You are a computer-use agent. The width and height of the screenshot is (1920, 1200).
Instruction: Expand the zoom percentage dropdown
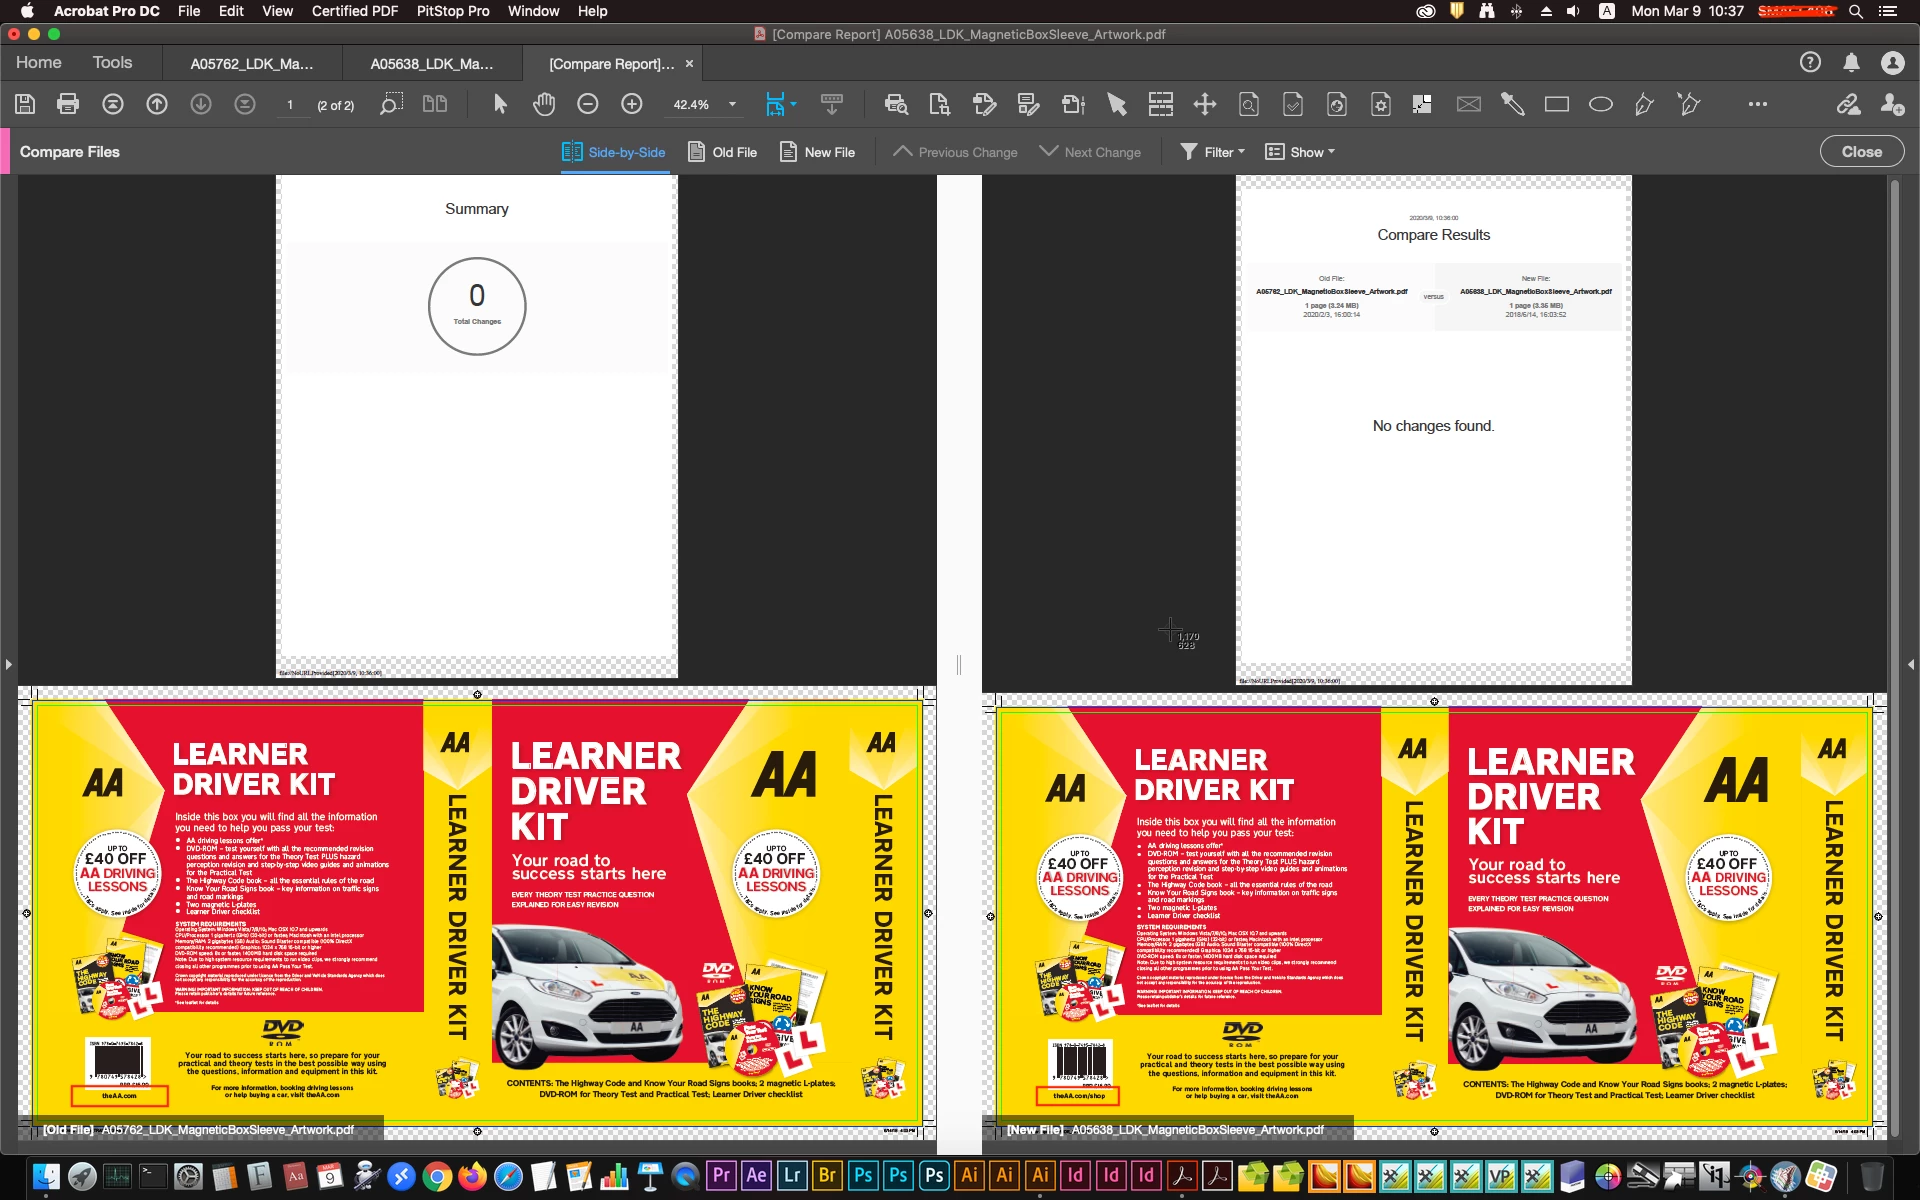pyautogui.click(x=732, y=104)
